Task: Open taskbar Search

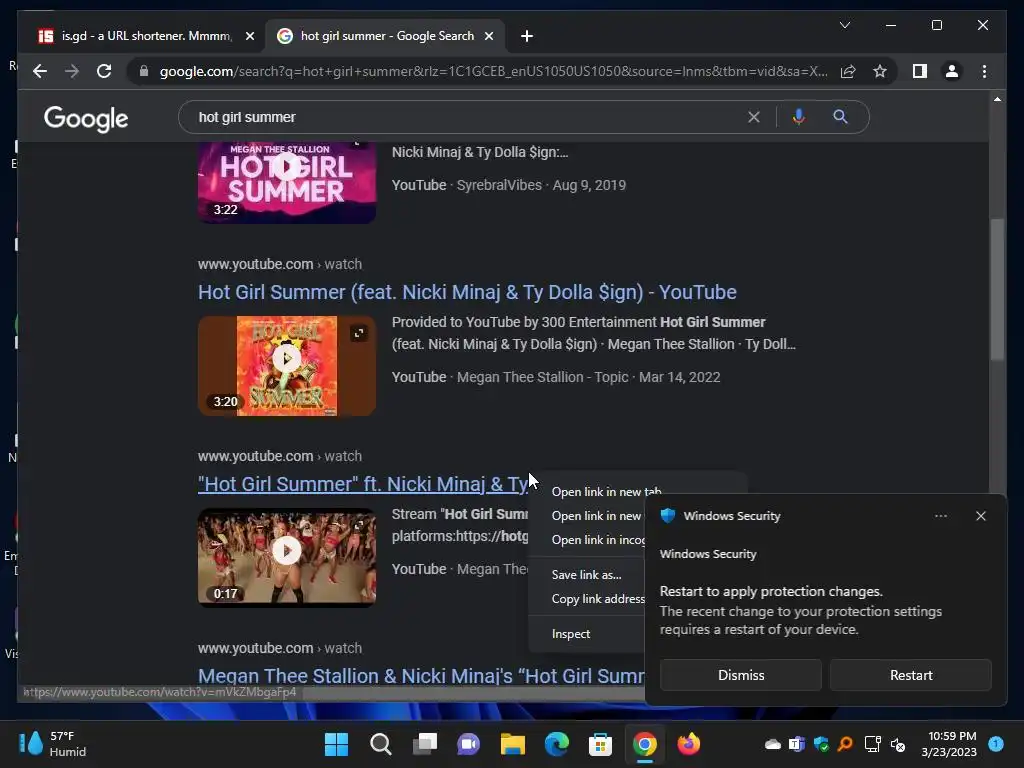Action: (x=381, y=744)
